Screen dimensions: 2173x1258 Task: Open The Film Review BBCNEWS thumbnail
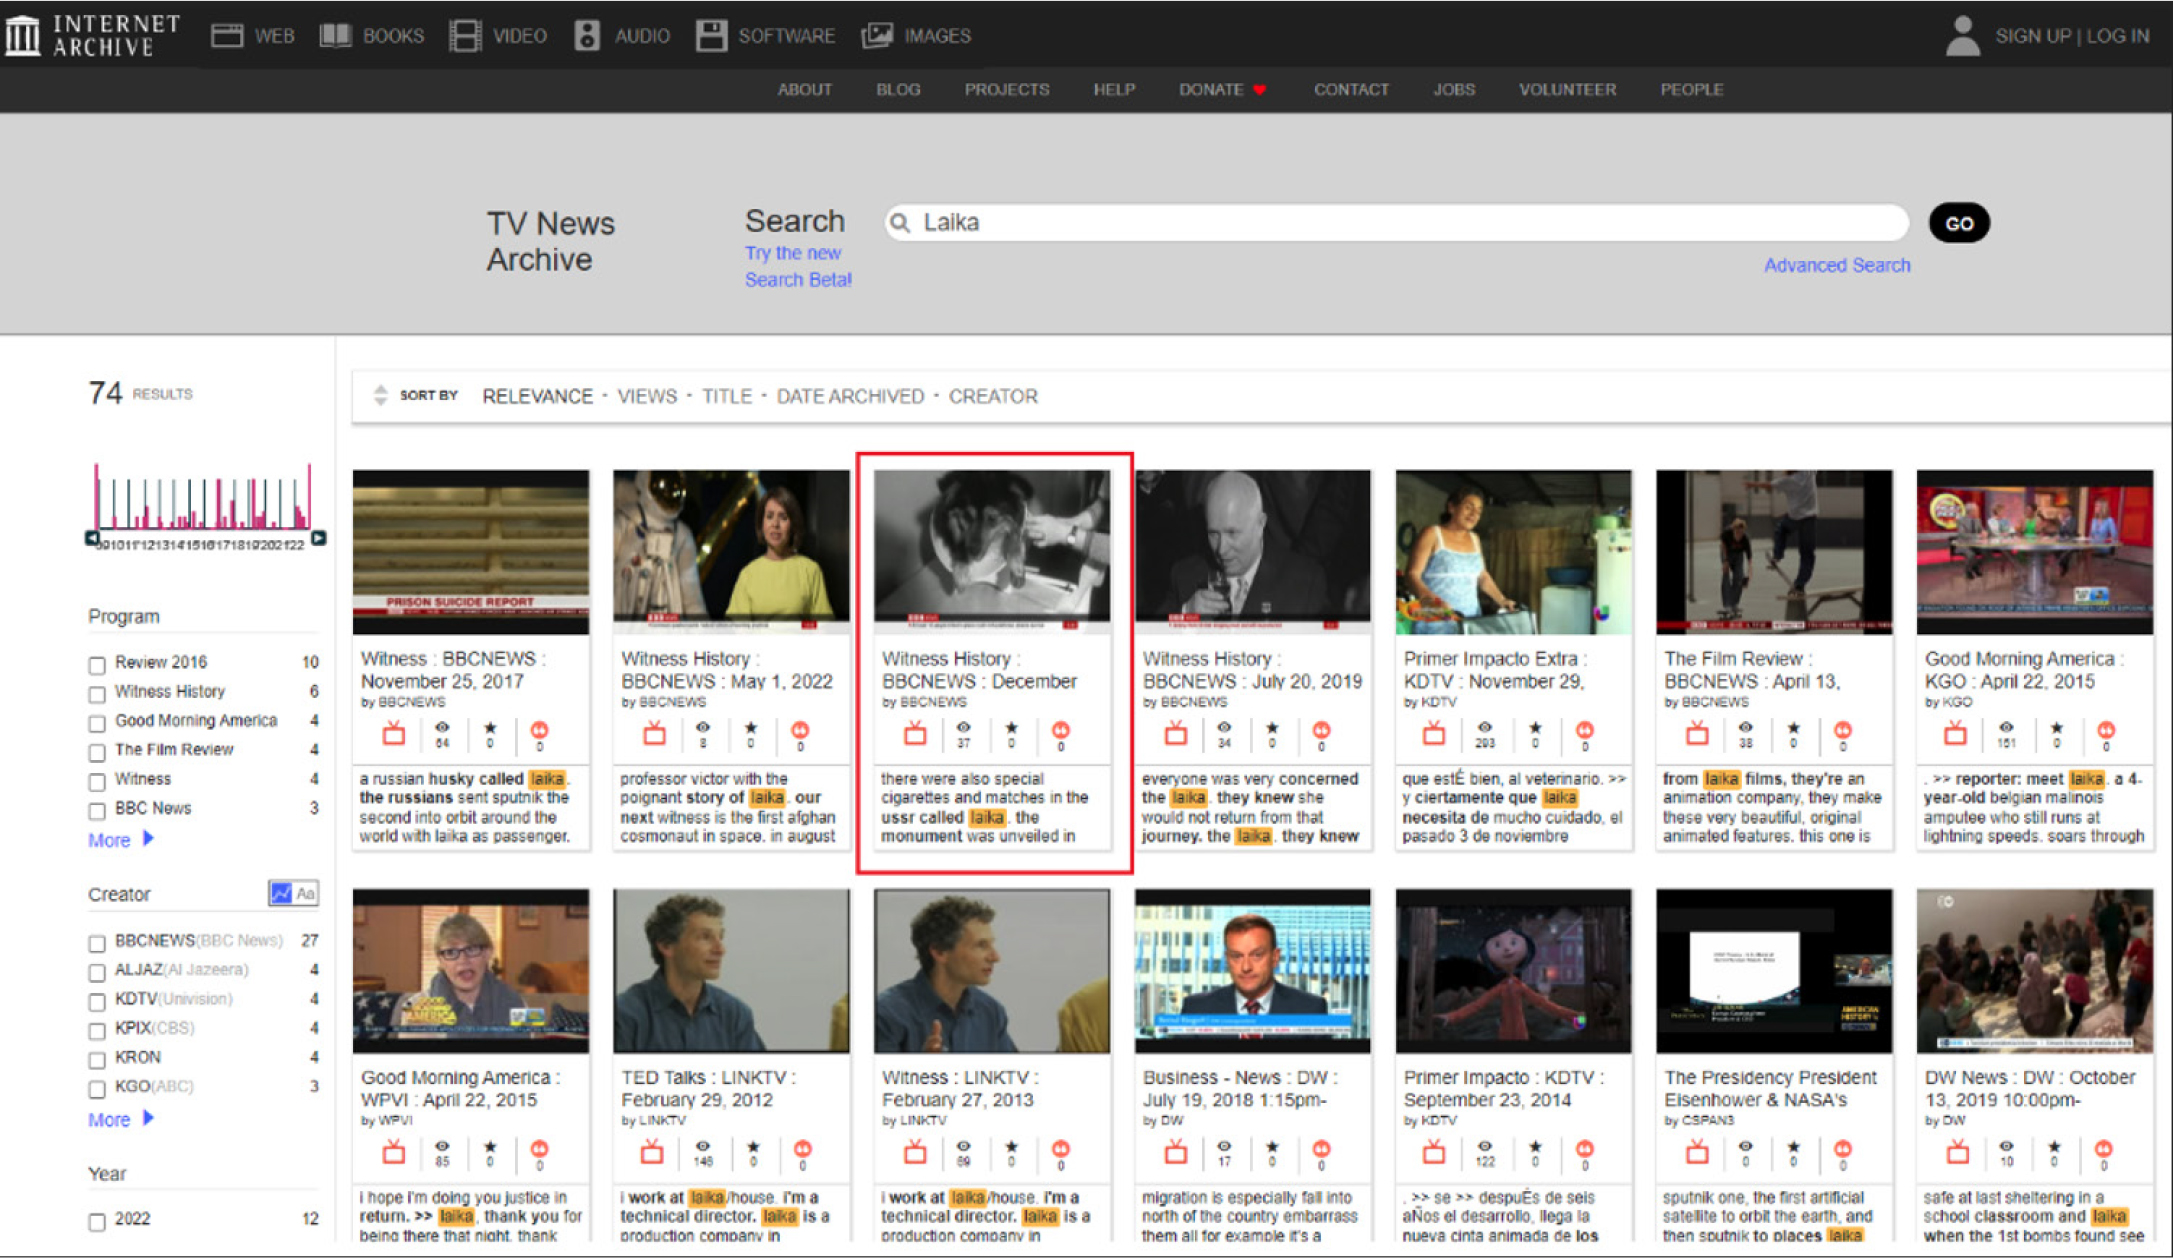pos(1774,552)
